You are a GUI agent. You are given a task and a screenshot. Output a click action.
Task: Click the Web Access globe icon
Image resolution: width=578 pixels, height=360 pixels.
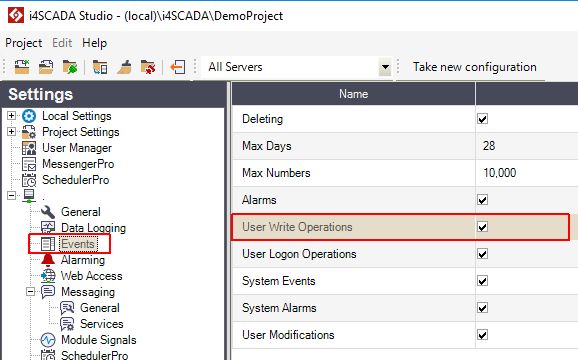tap(48, 276)
